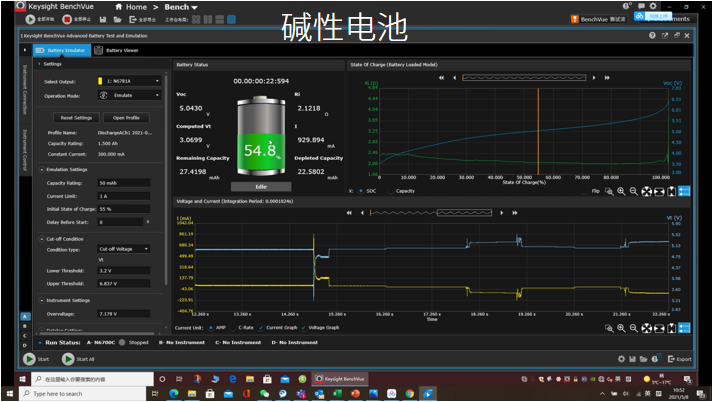Open Select Output dropdown showing N6781A
Viewport: 713px width, 402px height.
coord(130,81)
